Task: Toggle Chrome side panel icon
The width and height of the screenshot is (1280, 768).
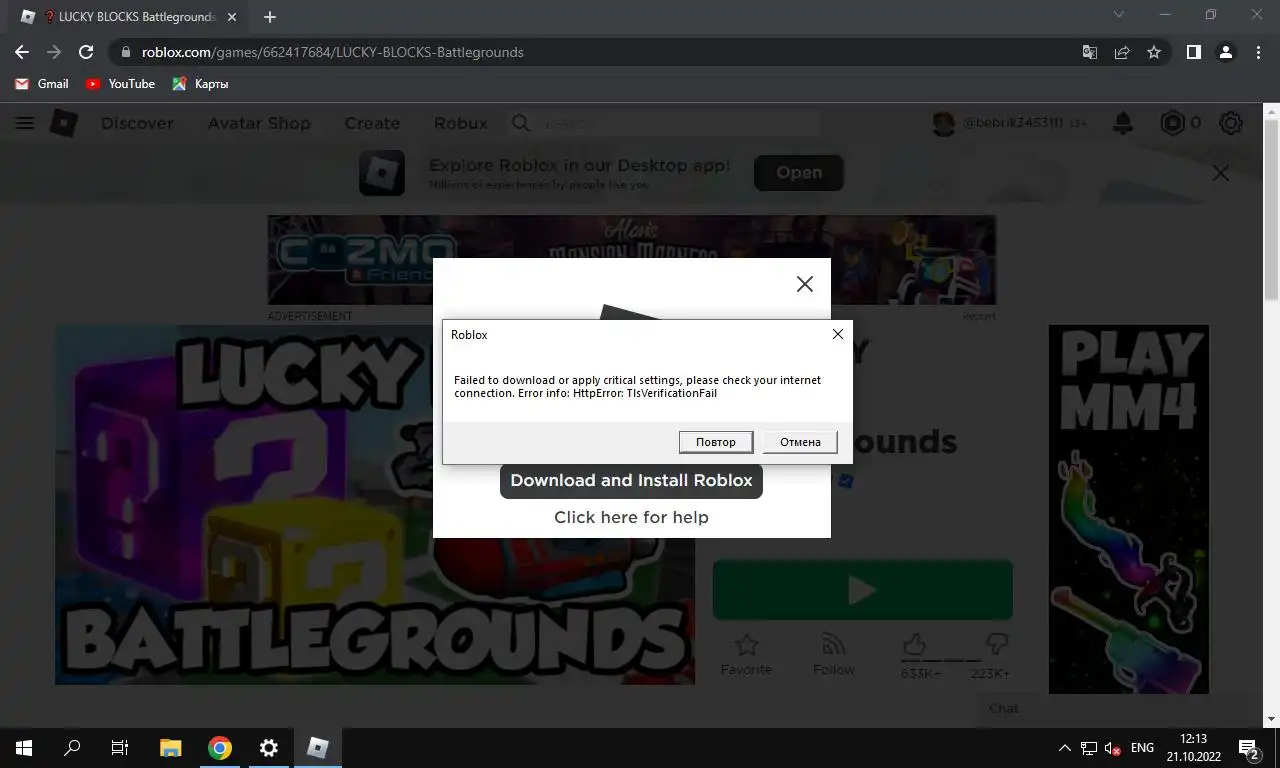Action: 1193,52
